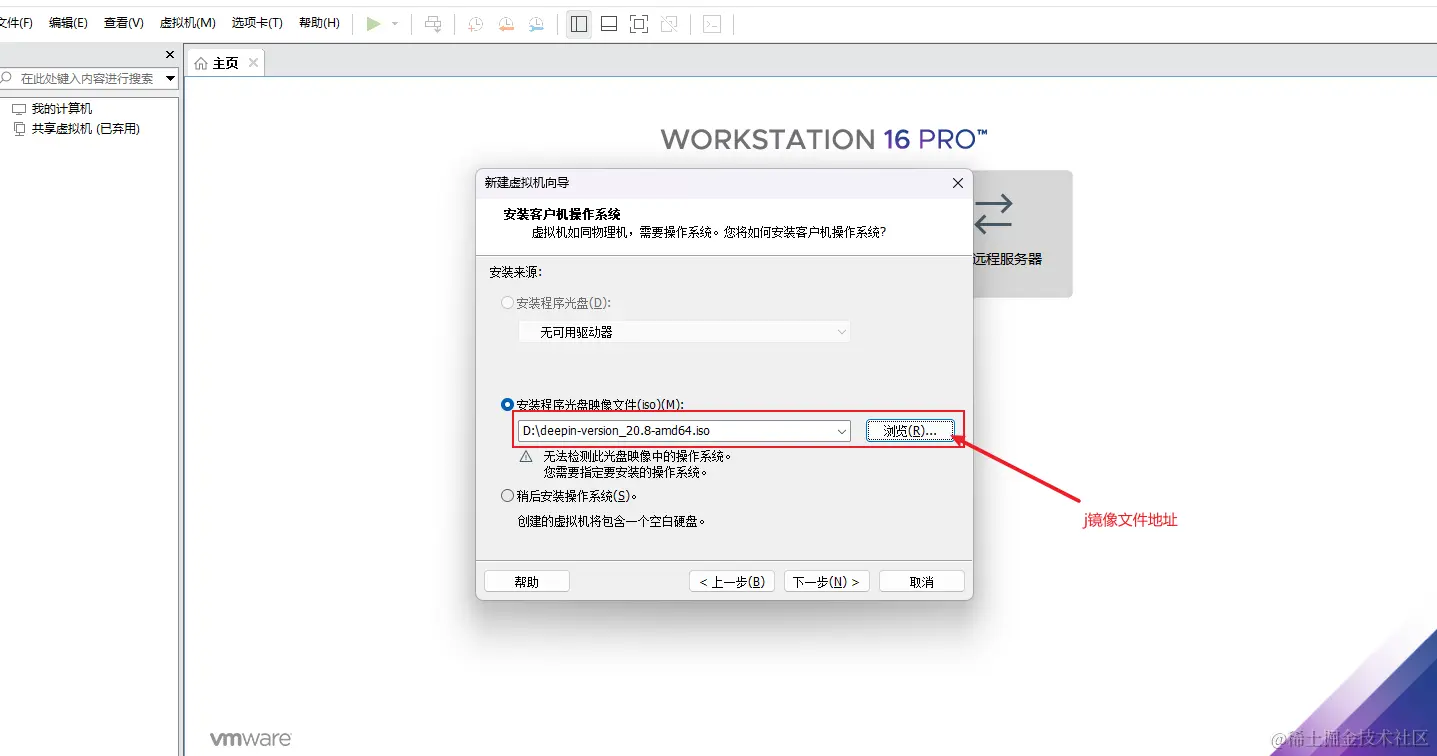
Task: Click the 安装客户机操作系统 heading text
Action: 562,214
